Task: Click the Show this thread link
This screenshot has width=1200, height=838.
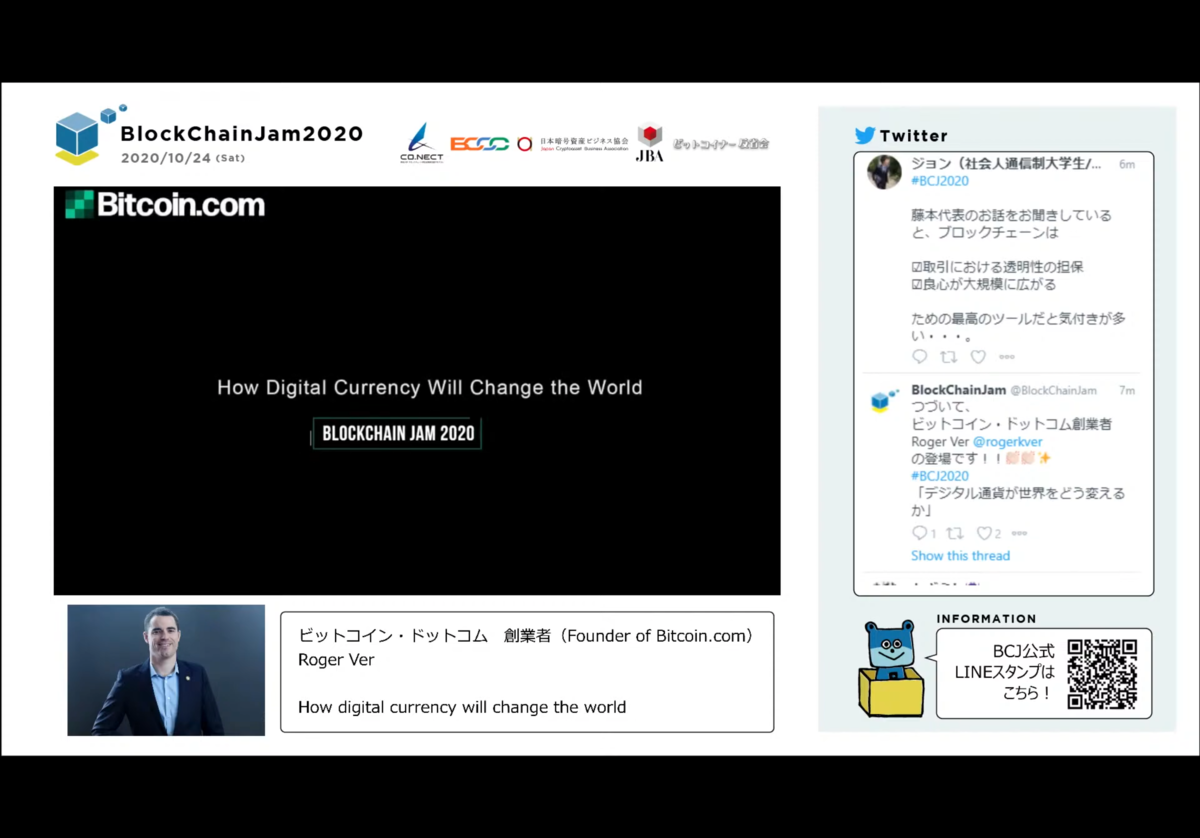Action: click(960, 556)
